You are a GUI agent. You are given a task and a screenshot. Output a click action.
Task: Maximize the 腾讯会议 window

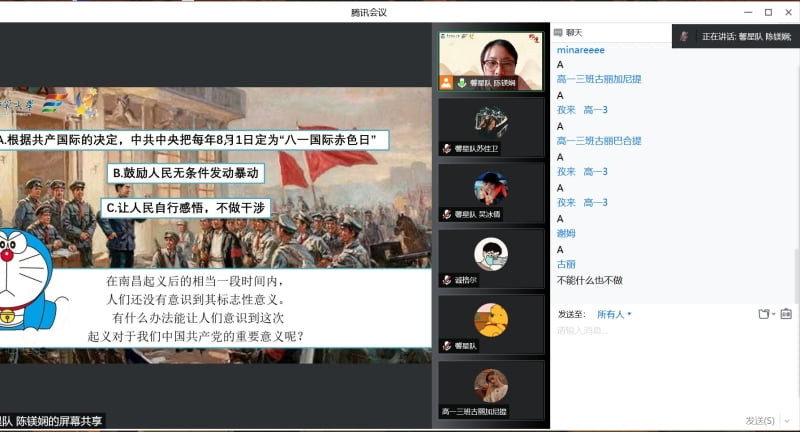tap(768, 12)
